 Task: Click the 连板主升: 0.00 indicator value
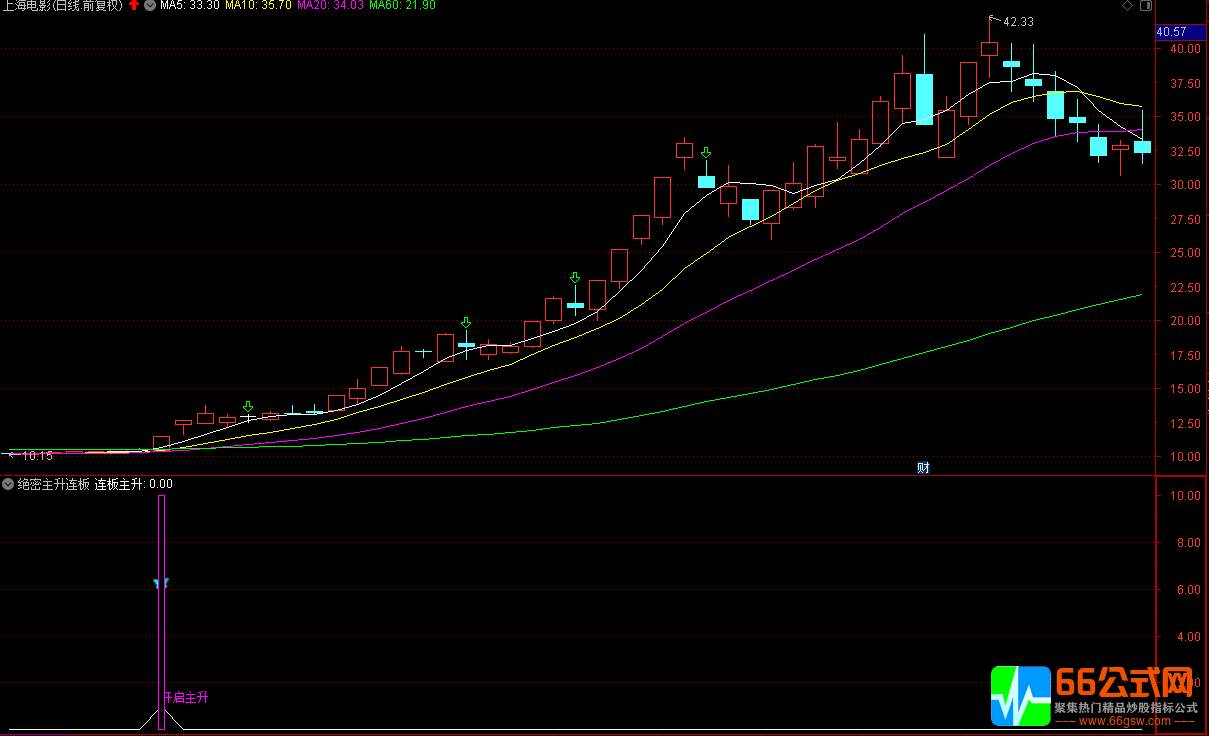(x=134, y=484)
